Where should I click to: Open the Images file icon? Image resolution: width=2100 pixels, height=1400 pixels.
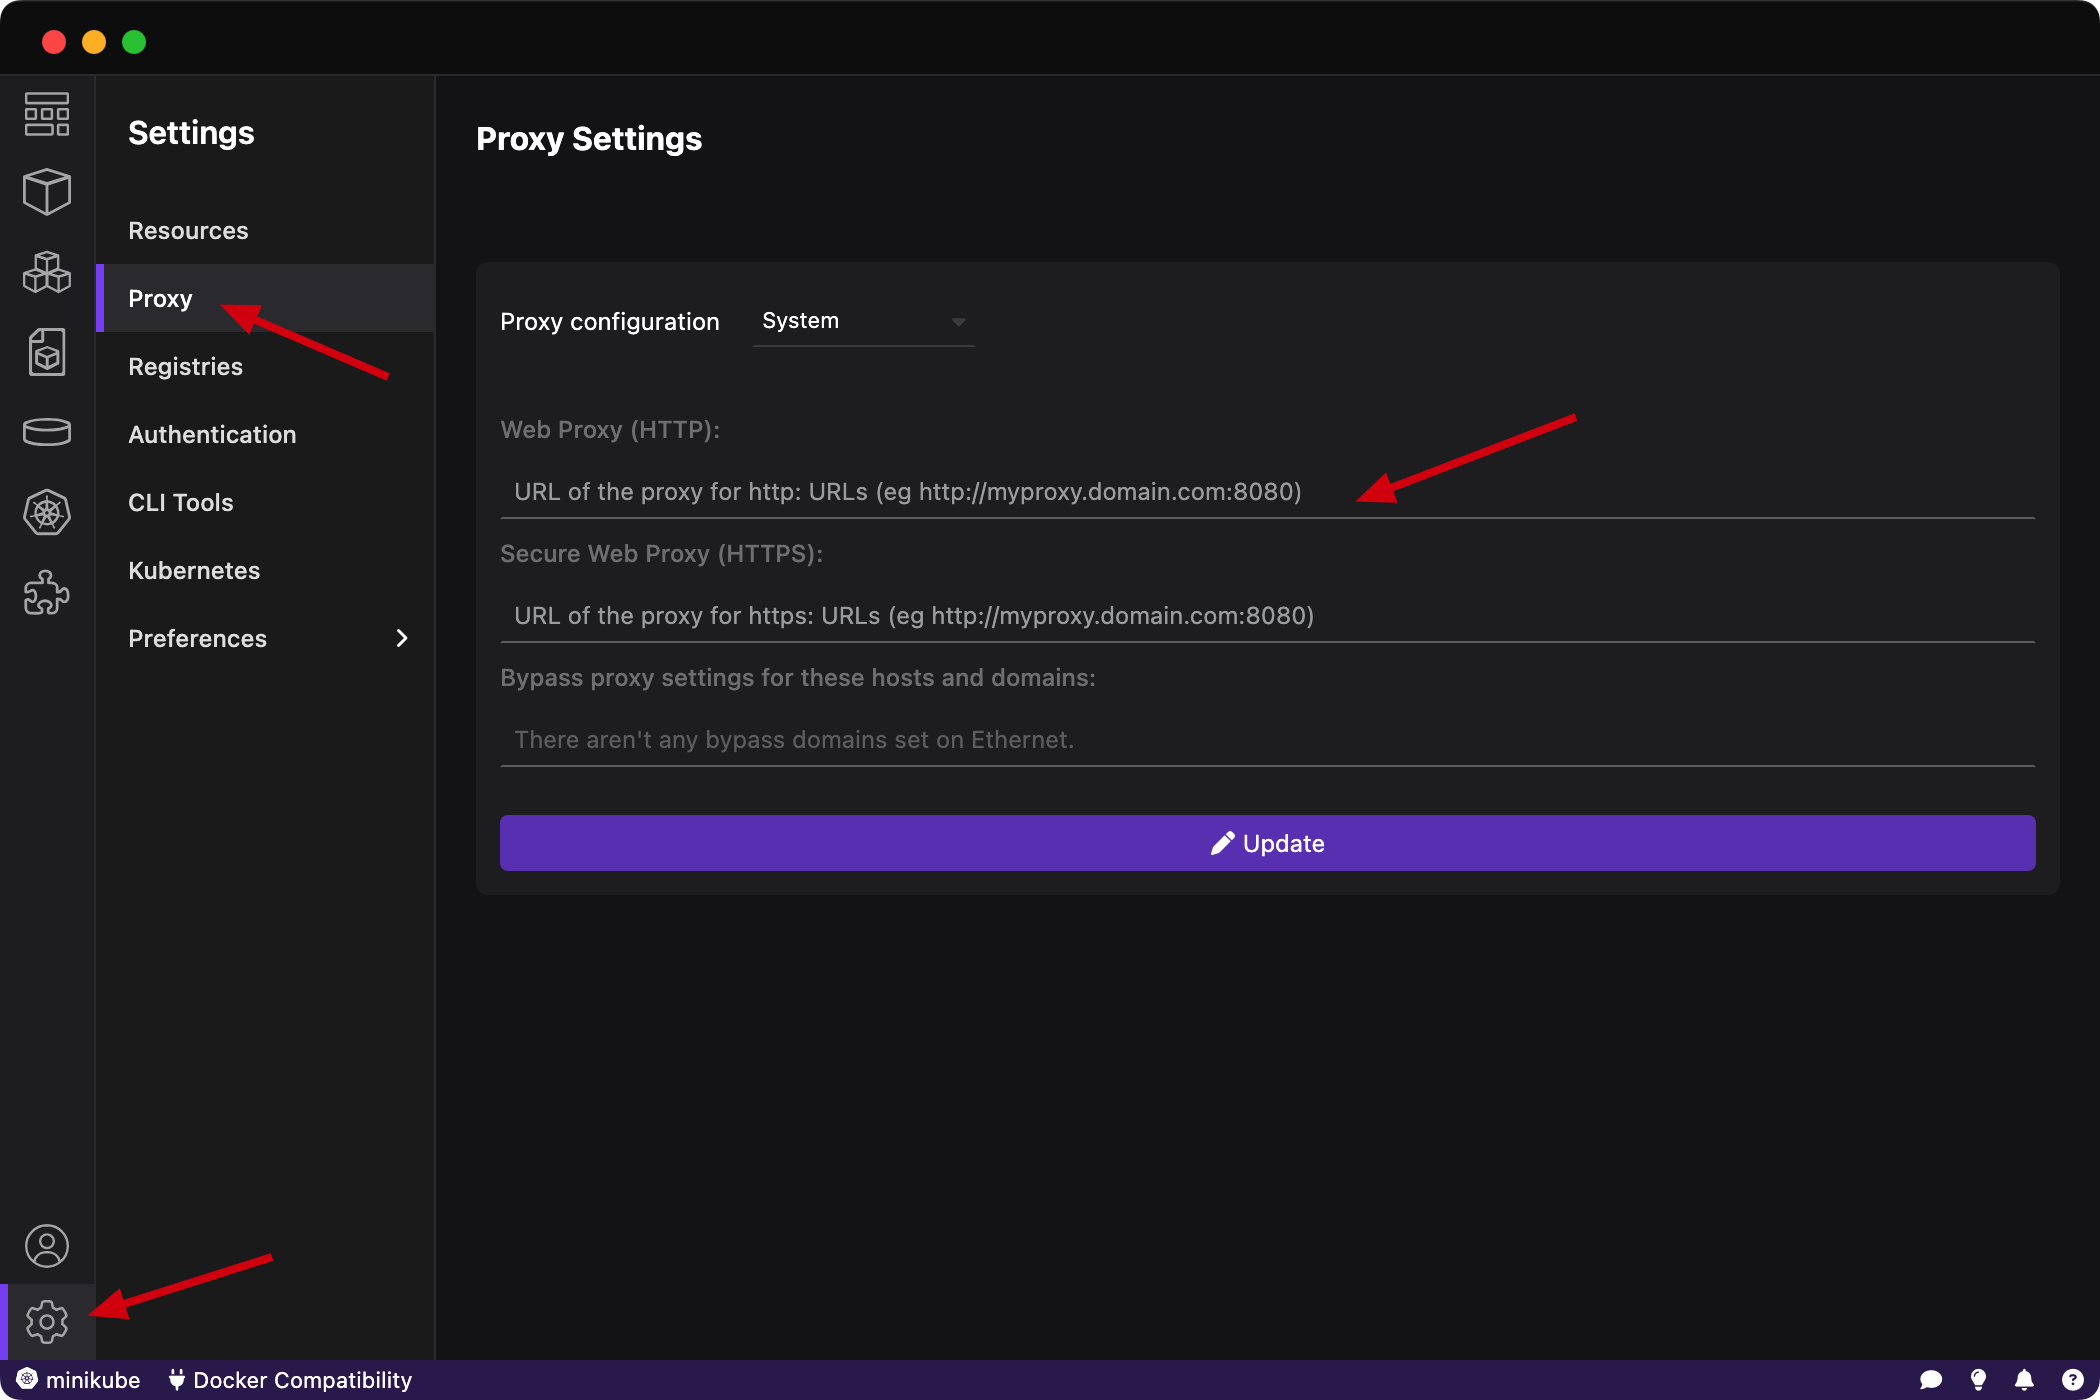tap(47, 352)
